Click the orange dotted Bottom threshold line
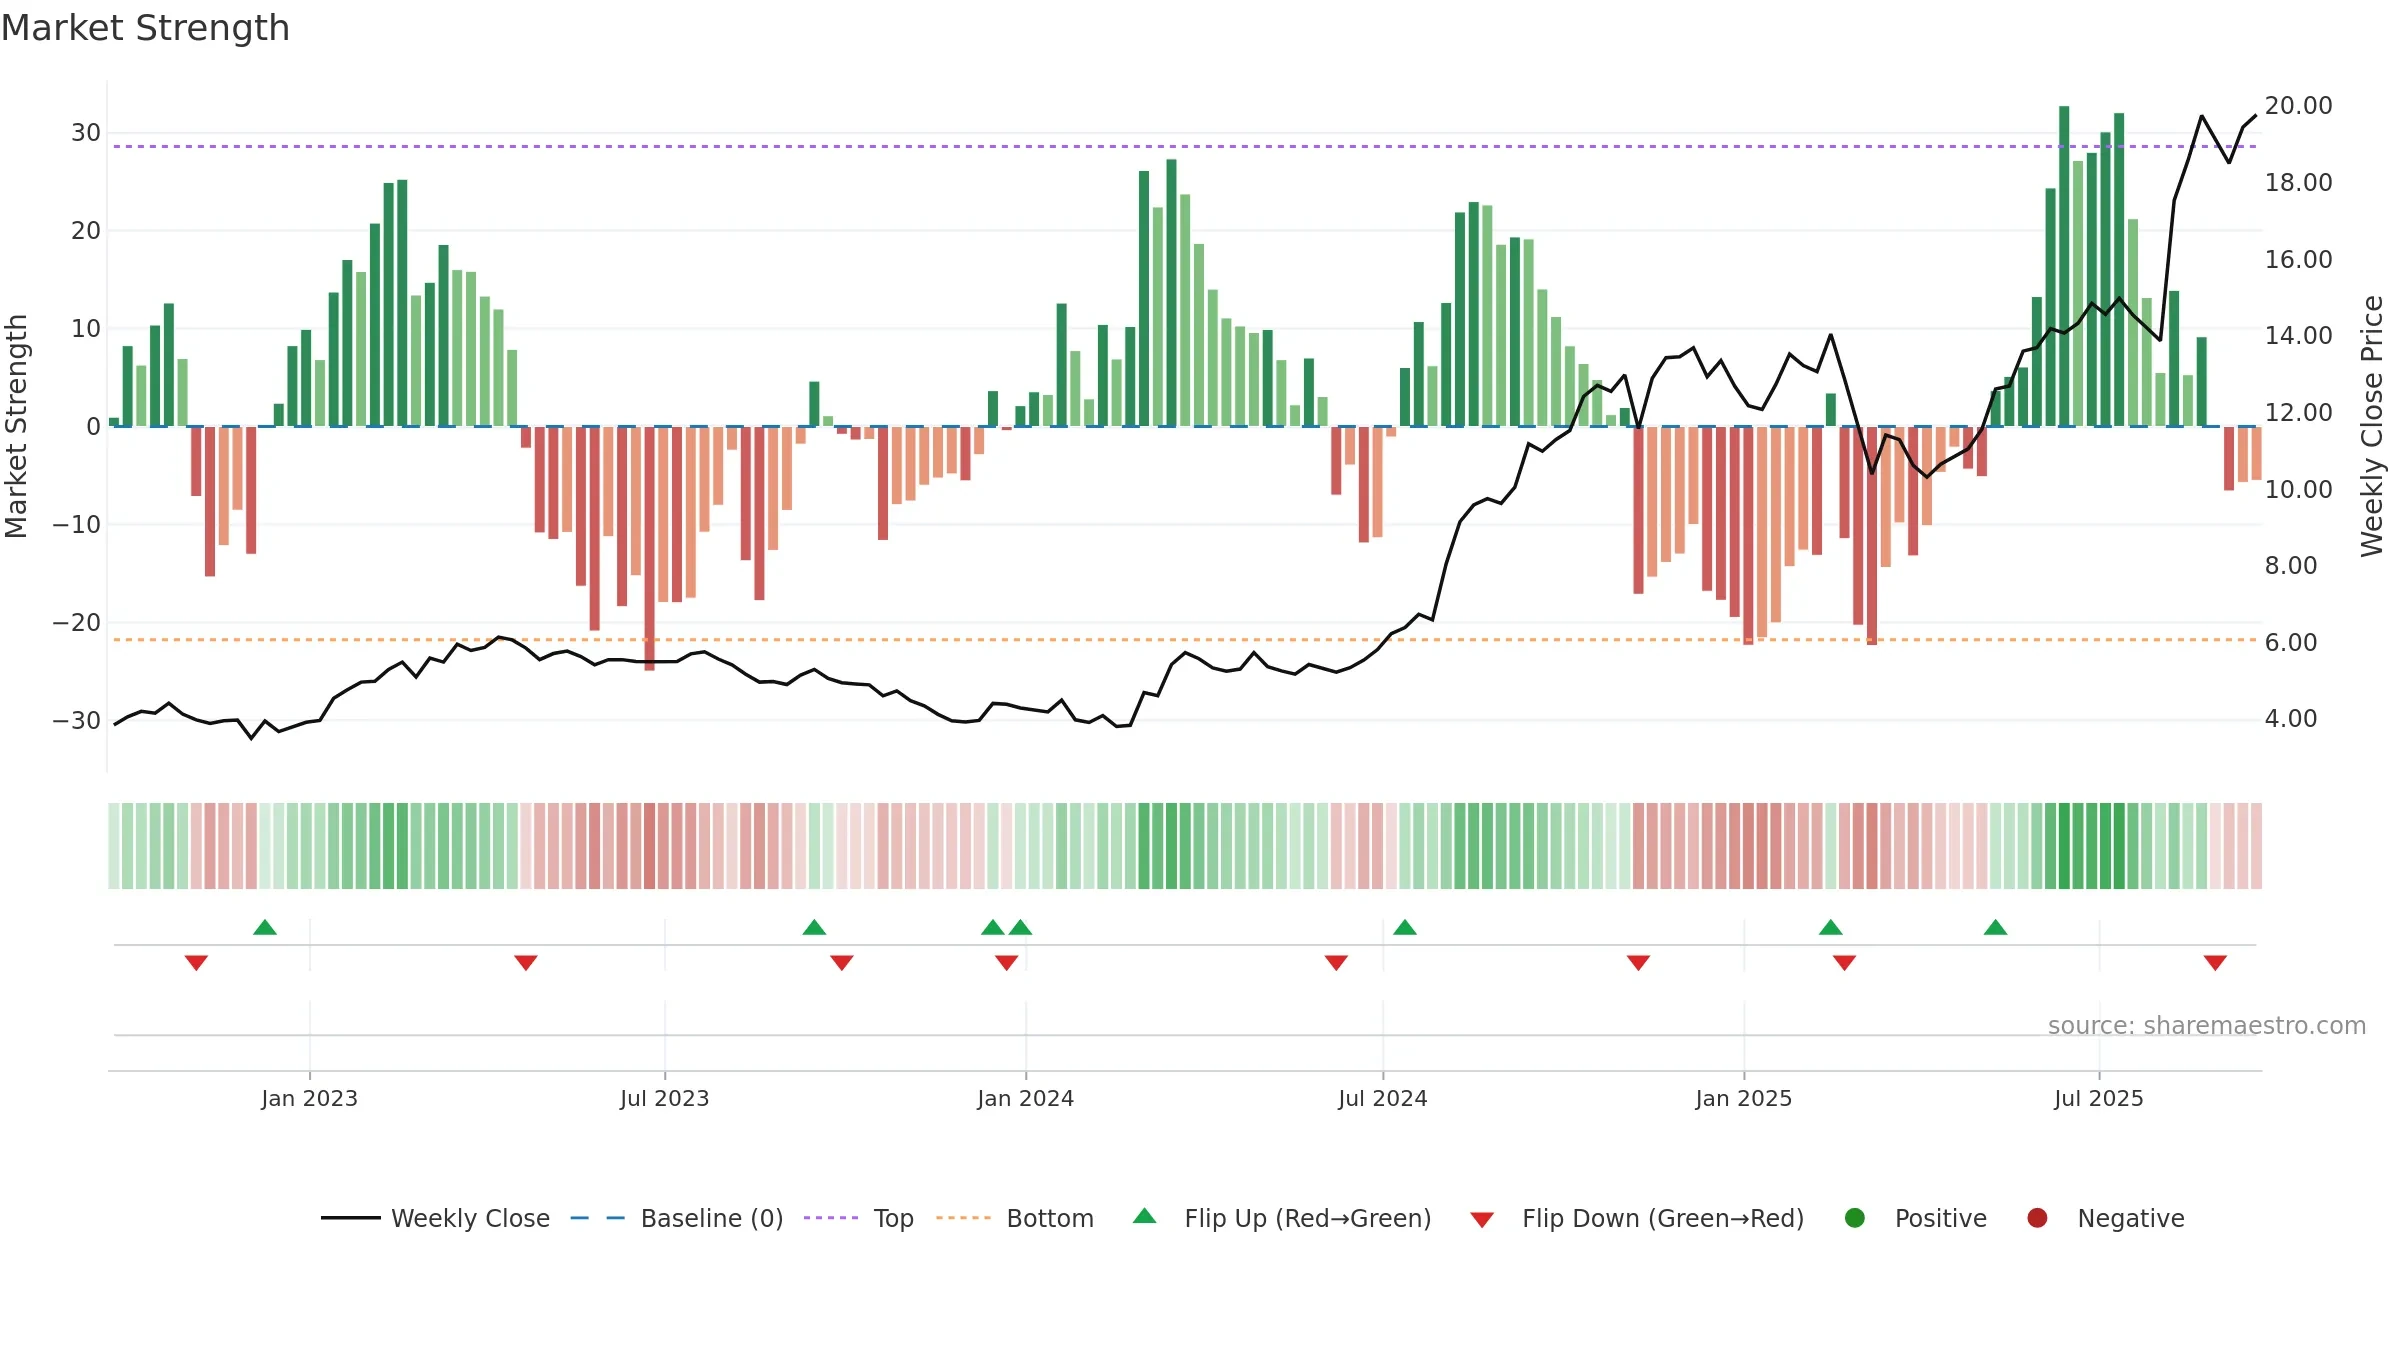 pyautogui.click(x=1184, y=640)
